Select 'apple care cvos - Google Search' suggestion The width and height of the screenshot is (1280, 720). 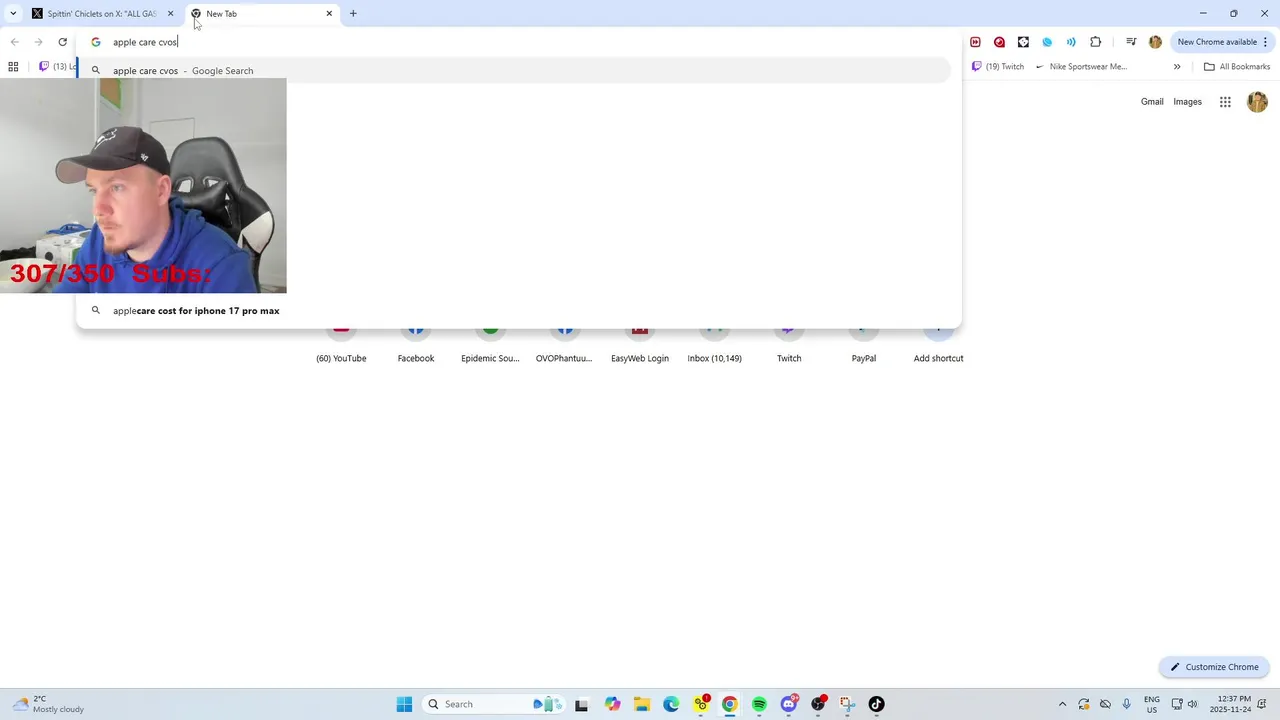[512, 71]
